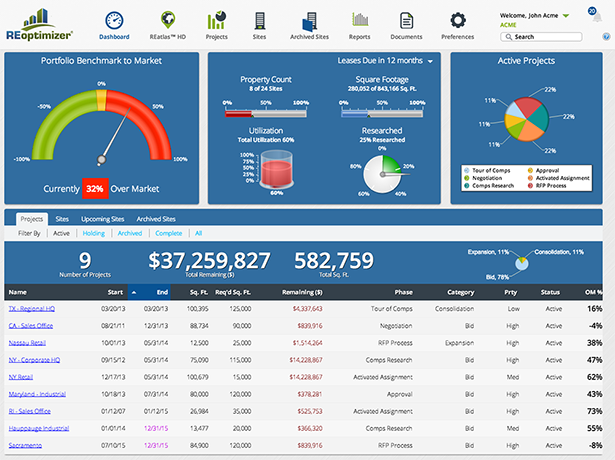The image size is (615, 460).
Task: Click the blue help question icon
Action: (x=606, y=36)
